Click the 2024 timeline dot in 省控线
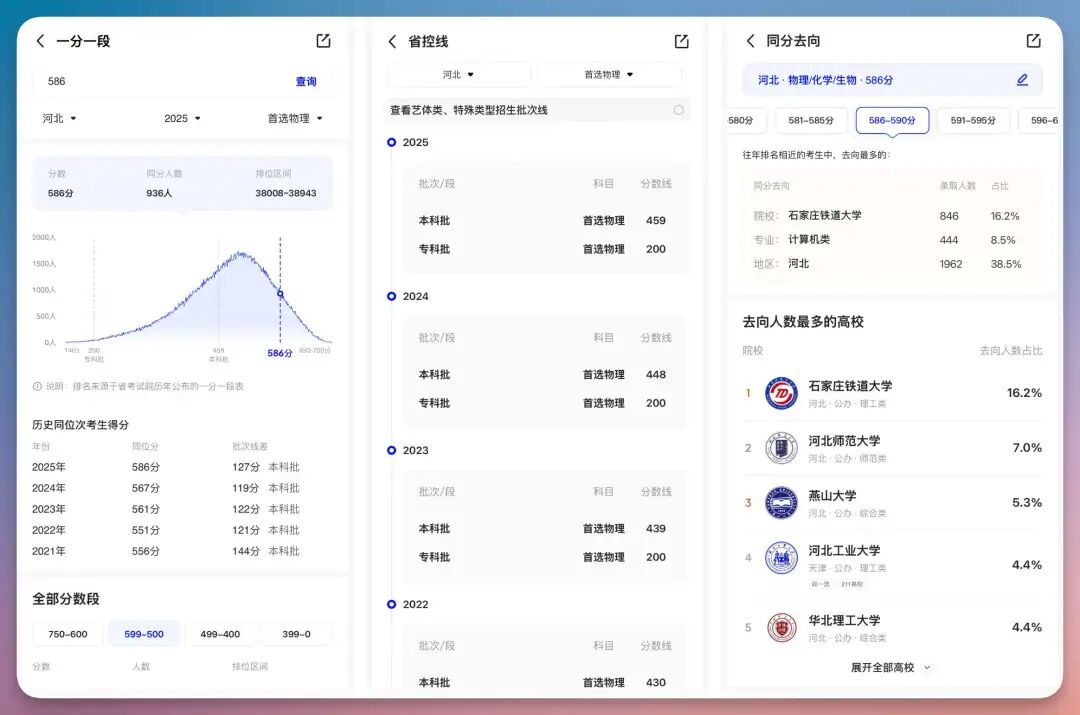This screenshot has width=1080, height=715. pyautogui.click(x=391, y=296)
